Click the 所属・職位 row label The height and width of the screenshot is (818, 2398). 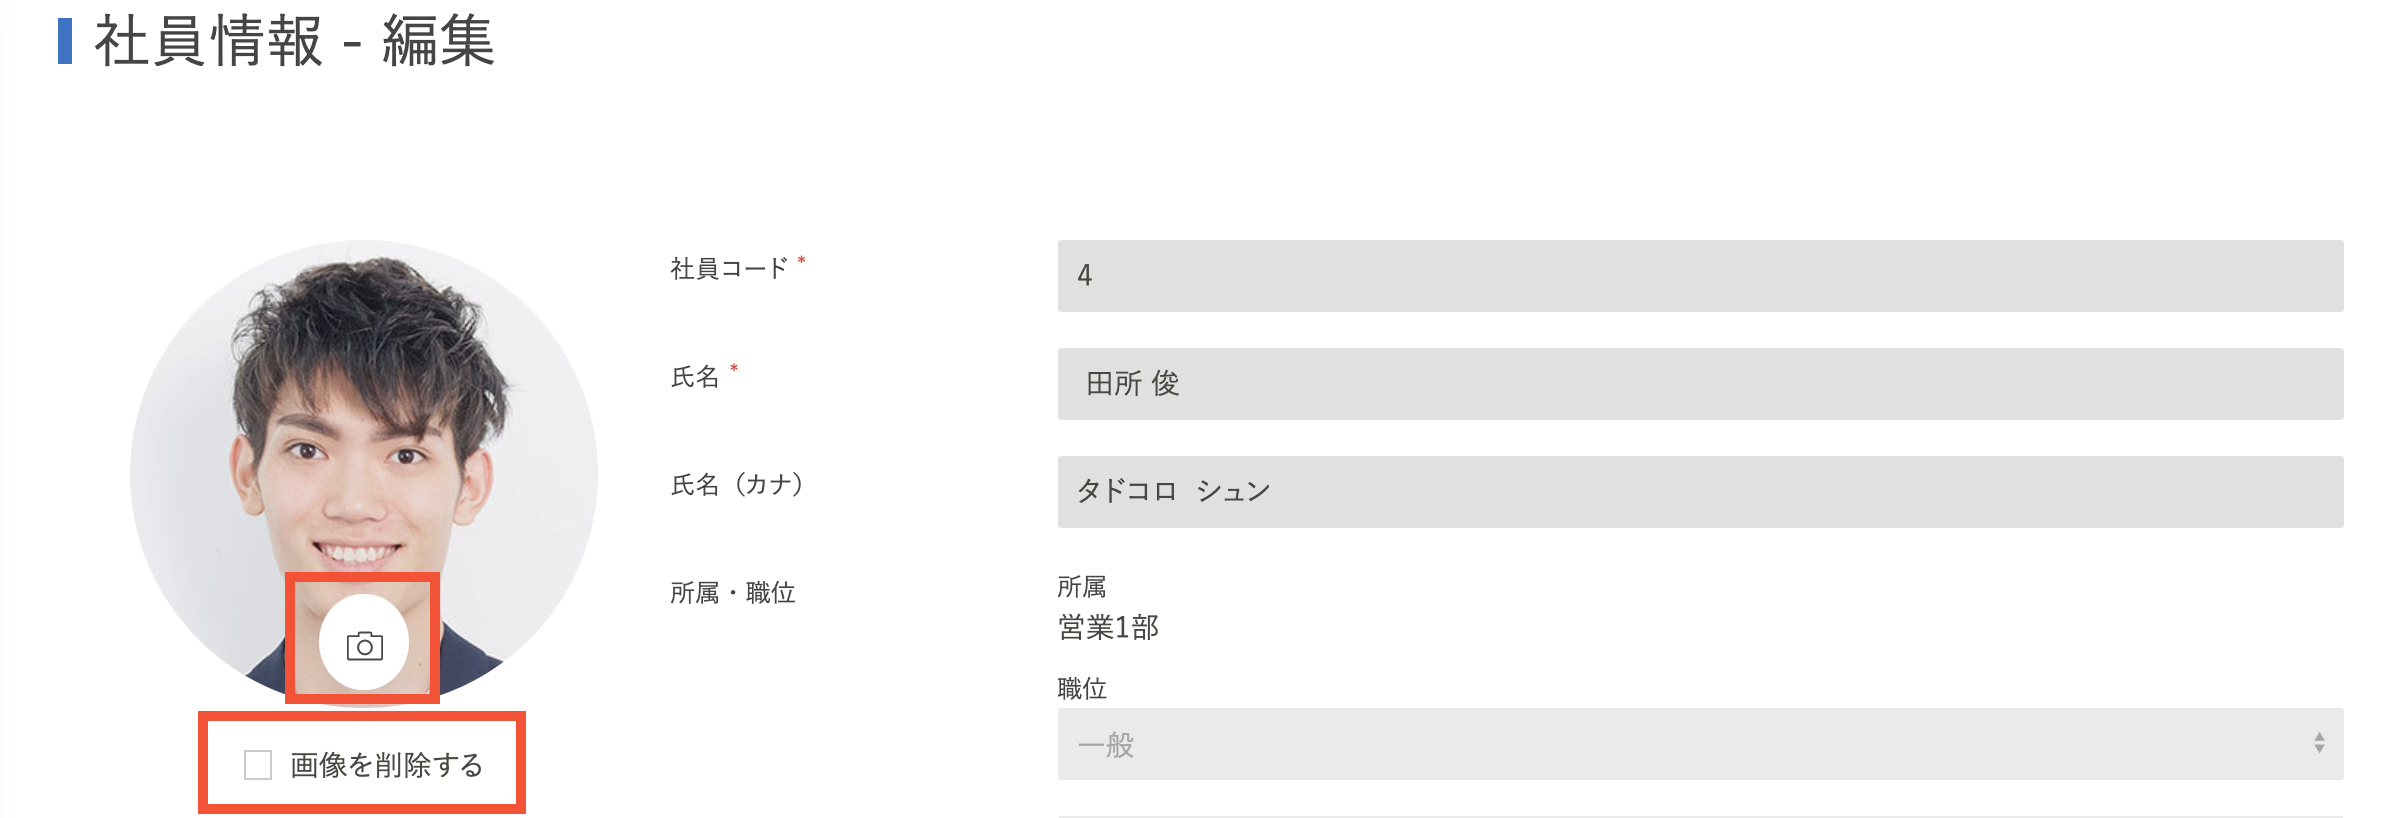(732, 593)
